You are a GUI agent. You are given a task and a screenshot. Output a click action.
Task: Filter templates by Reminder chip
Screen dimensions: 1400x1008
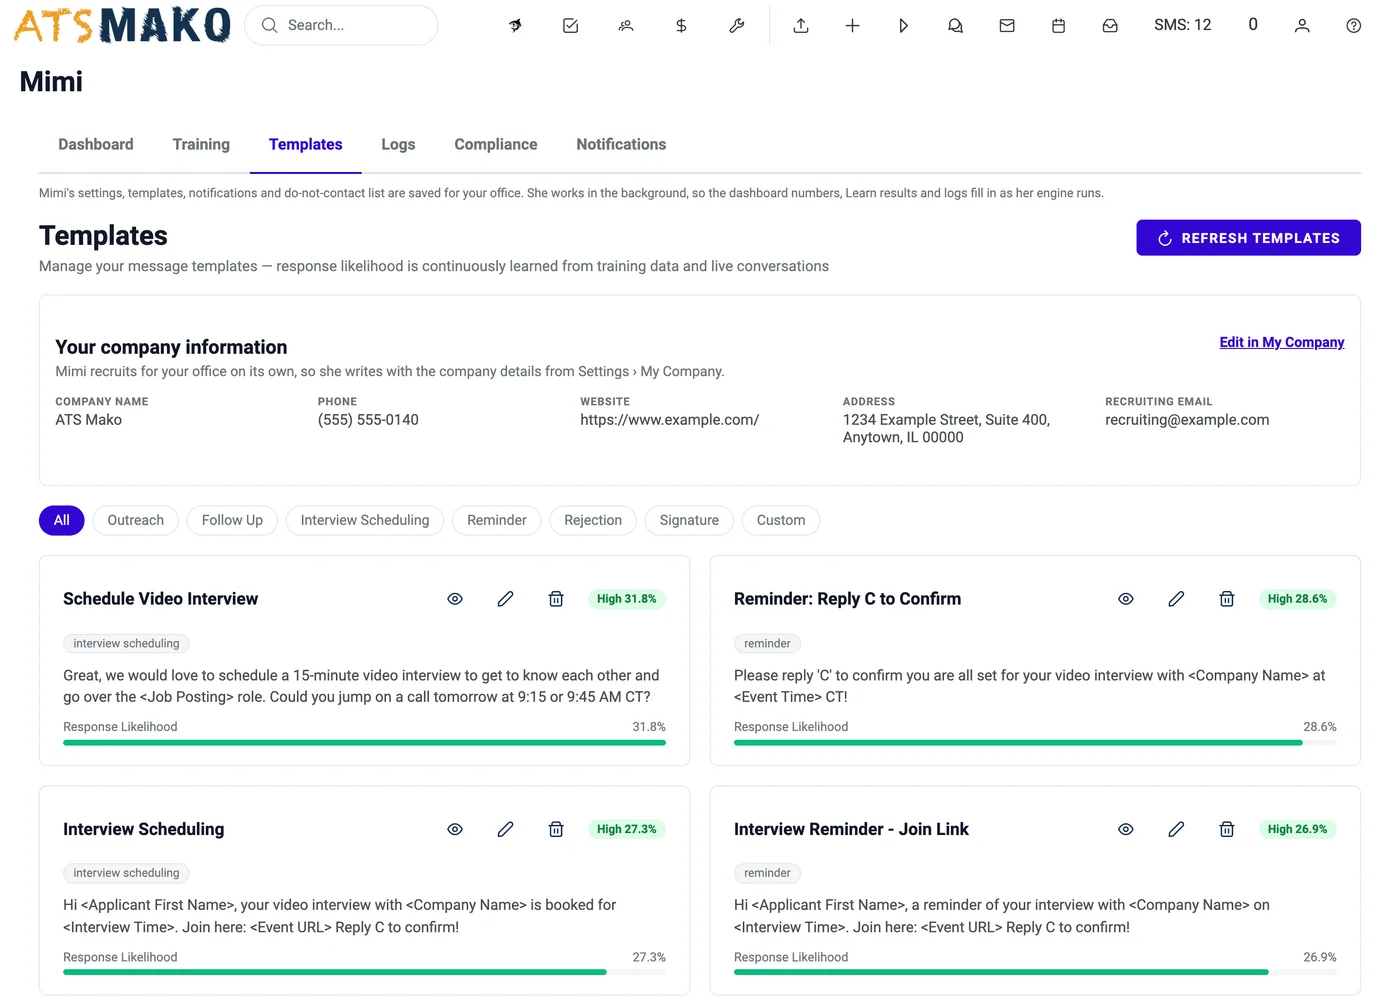[497, 520]
